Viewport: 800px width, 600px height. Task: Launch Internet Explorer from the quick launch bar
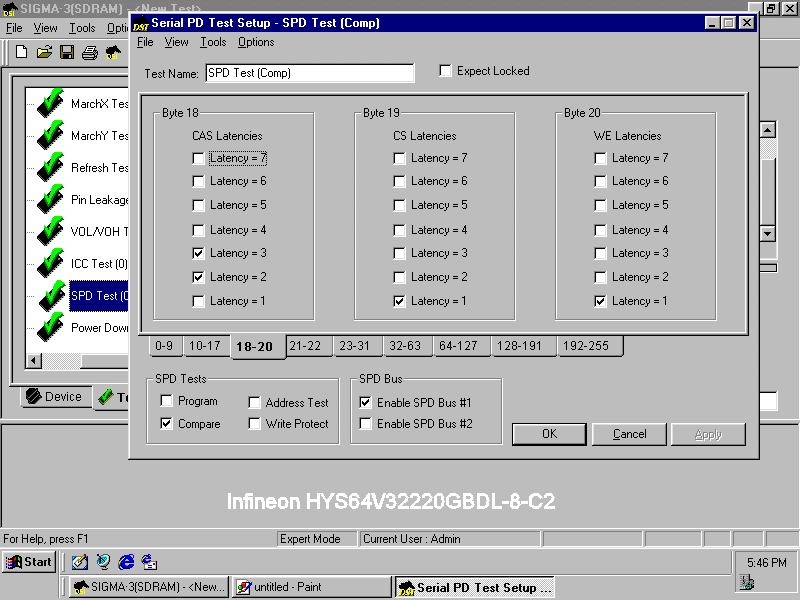125,561
